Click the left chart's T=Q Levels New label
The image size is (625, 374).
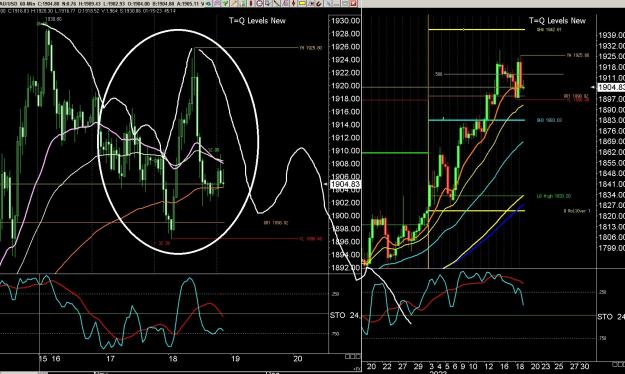click(257, 21)
